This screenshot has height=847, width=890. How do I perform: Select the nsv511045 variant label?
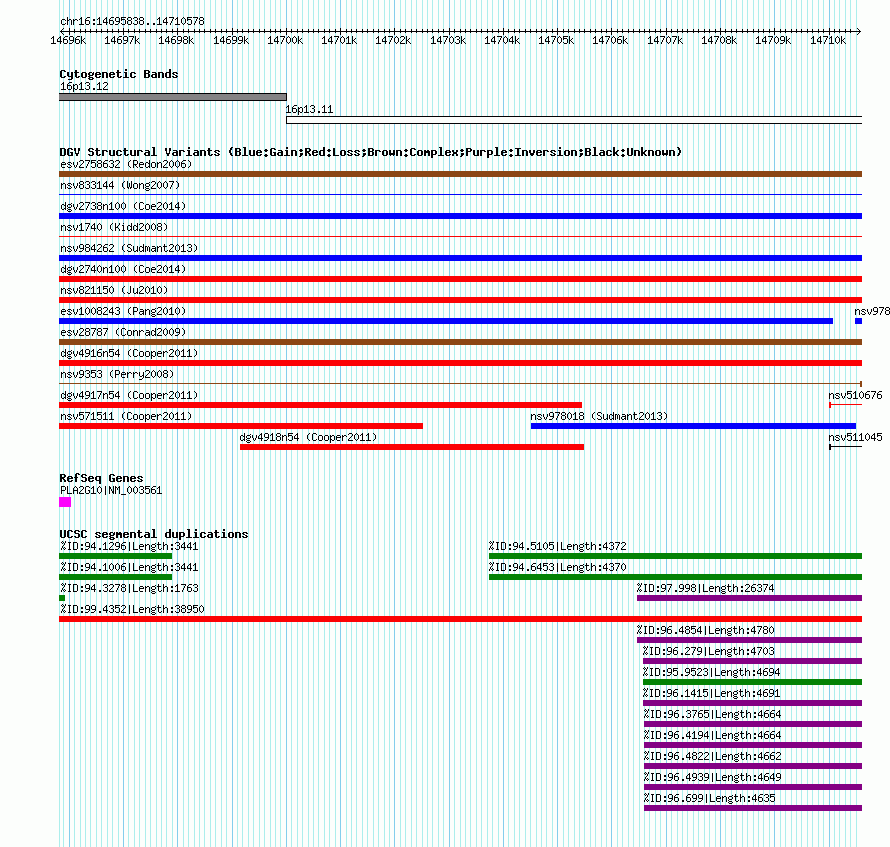(855, 437)
